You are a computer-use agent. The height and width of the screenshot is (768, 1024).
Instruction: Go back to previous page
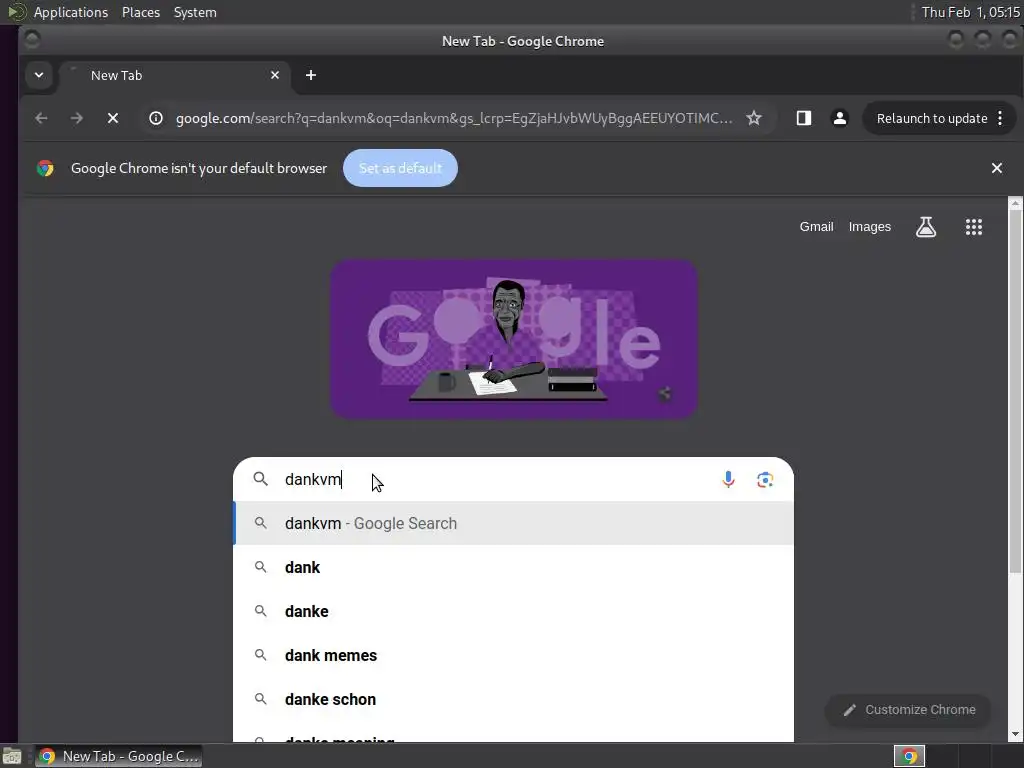[41, 118]
